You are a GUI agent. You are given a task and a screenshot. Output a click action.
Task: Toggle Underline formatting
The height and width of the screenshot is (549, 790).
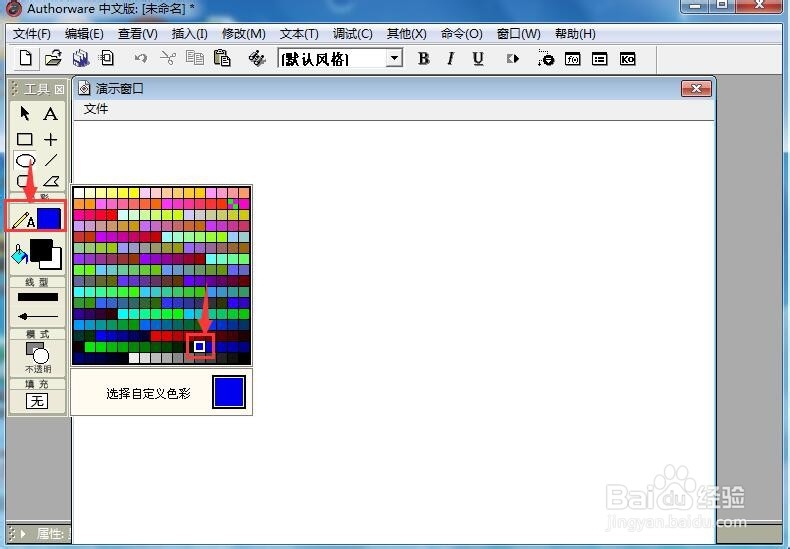pos(478,59)
